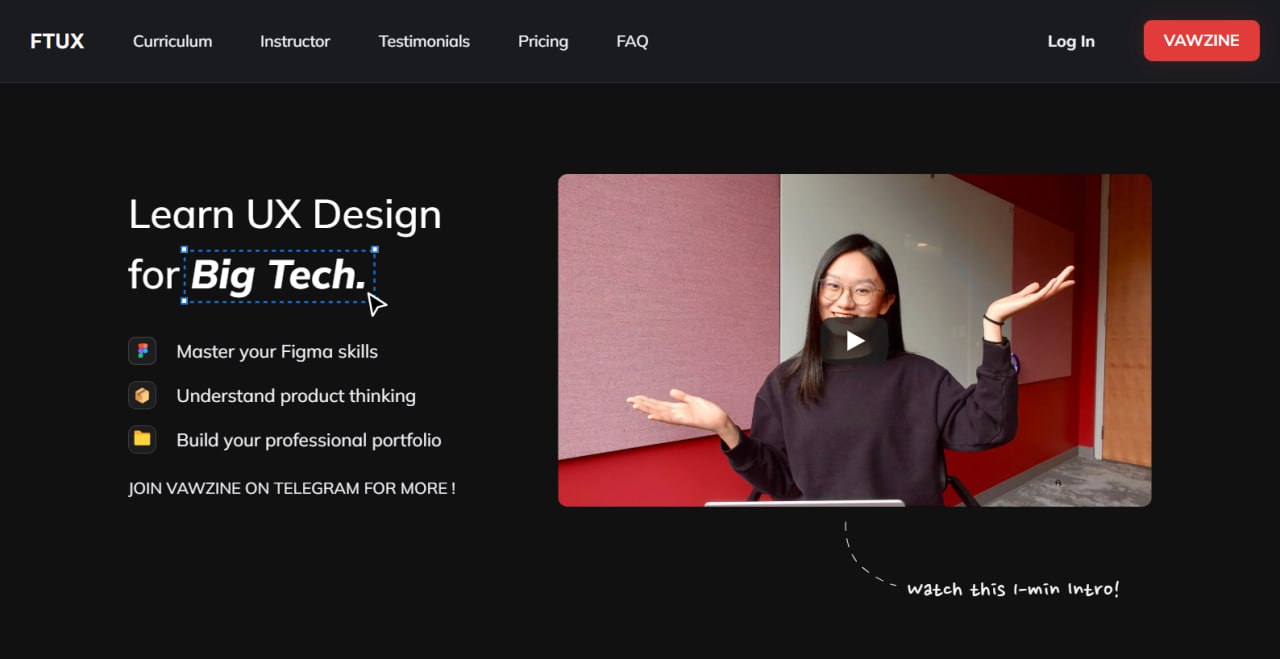Click the mouse cursor graphic near Big Tech

point(377,303)
